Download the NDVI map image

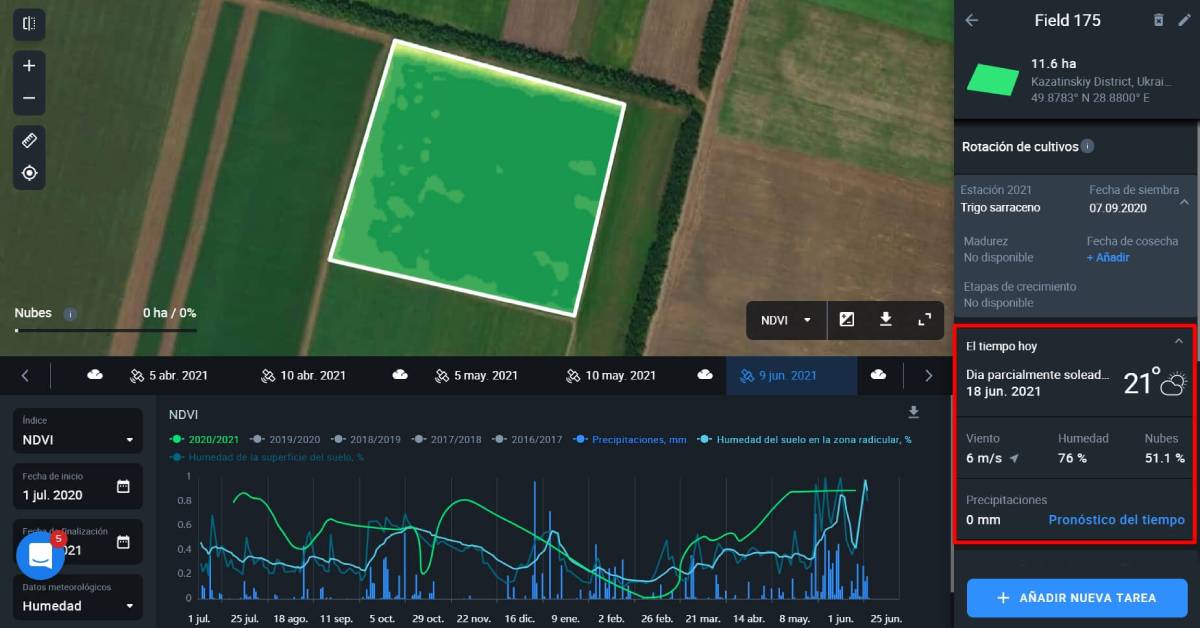click(885, 320)
